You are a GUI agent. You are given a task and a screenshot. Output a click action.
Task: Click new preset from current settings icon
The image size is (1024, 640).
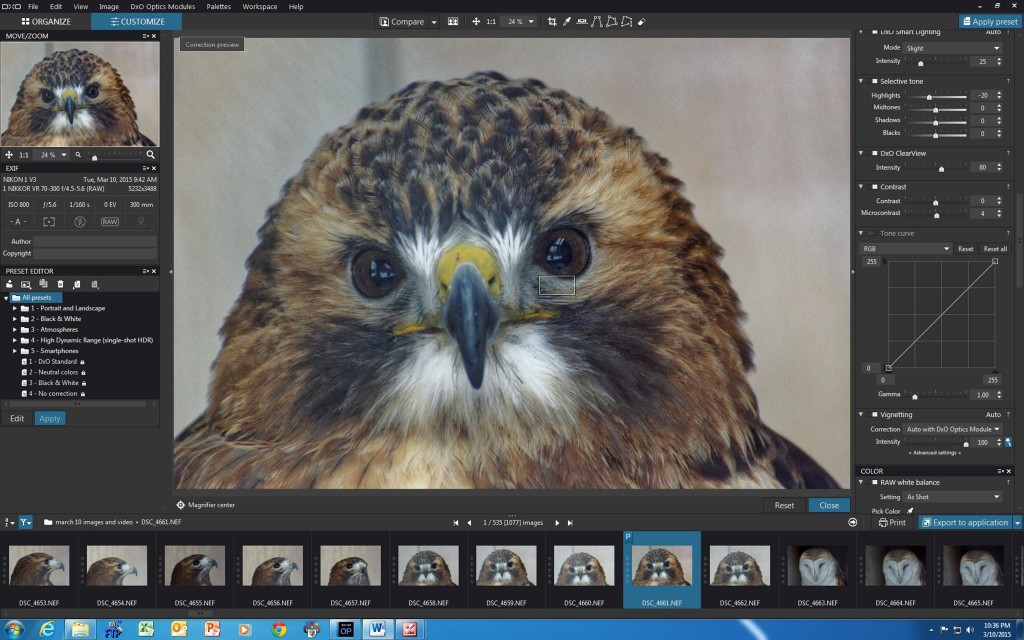pos(26,284)
